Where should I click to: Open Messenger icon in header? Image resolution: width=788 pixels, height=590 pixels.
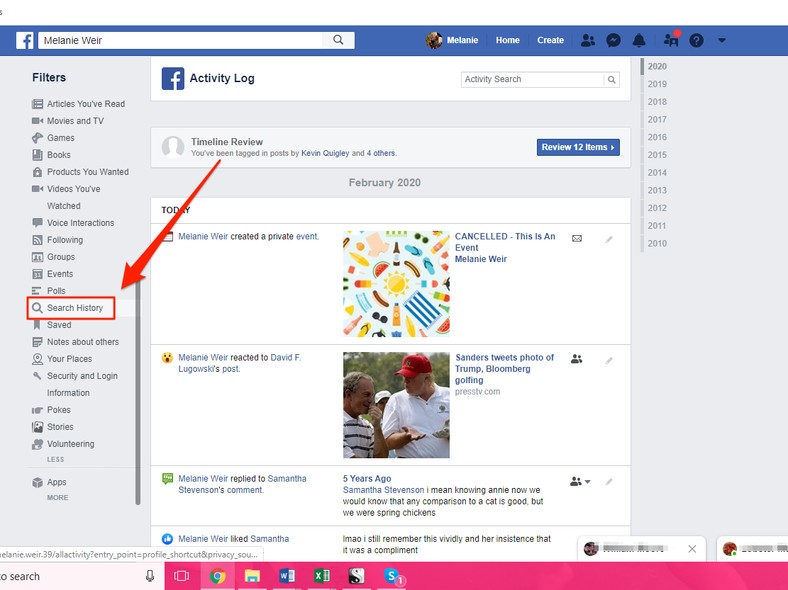613,40
